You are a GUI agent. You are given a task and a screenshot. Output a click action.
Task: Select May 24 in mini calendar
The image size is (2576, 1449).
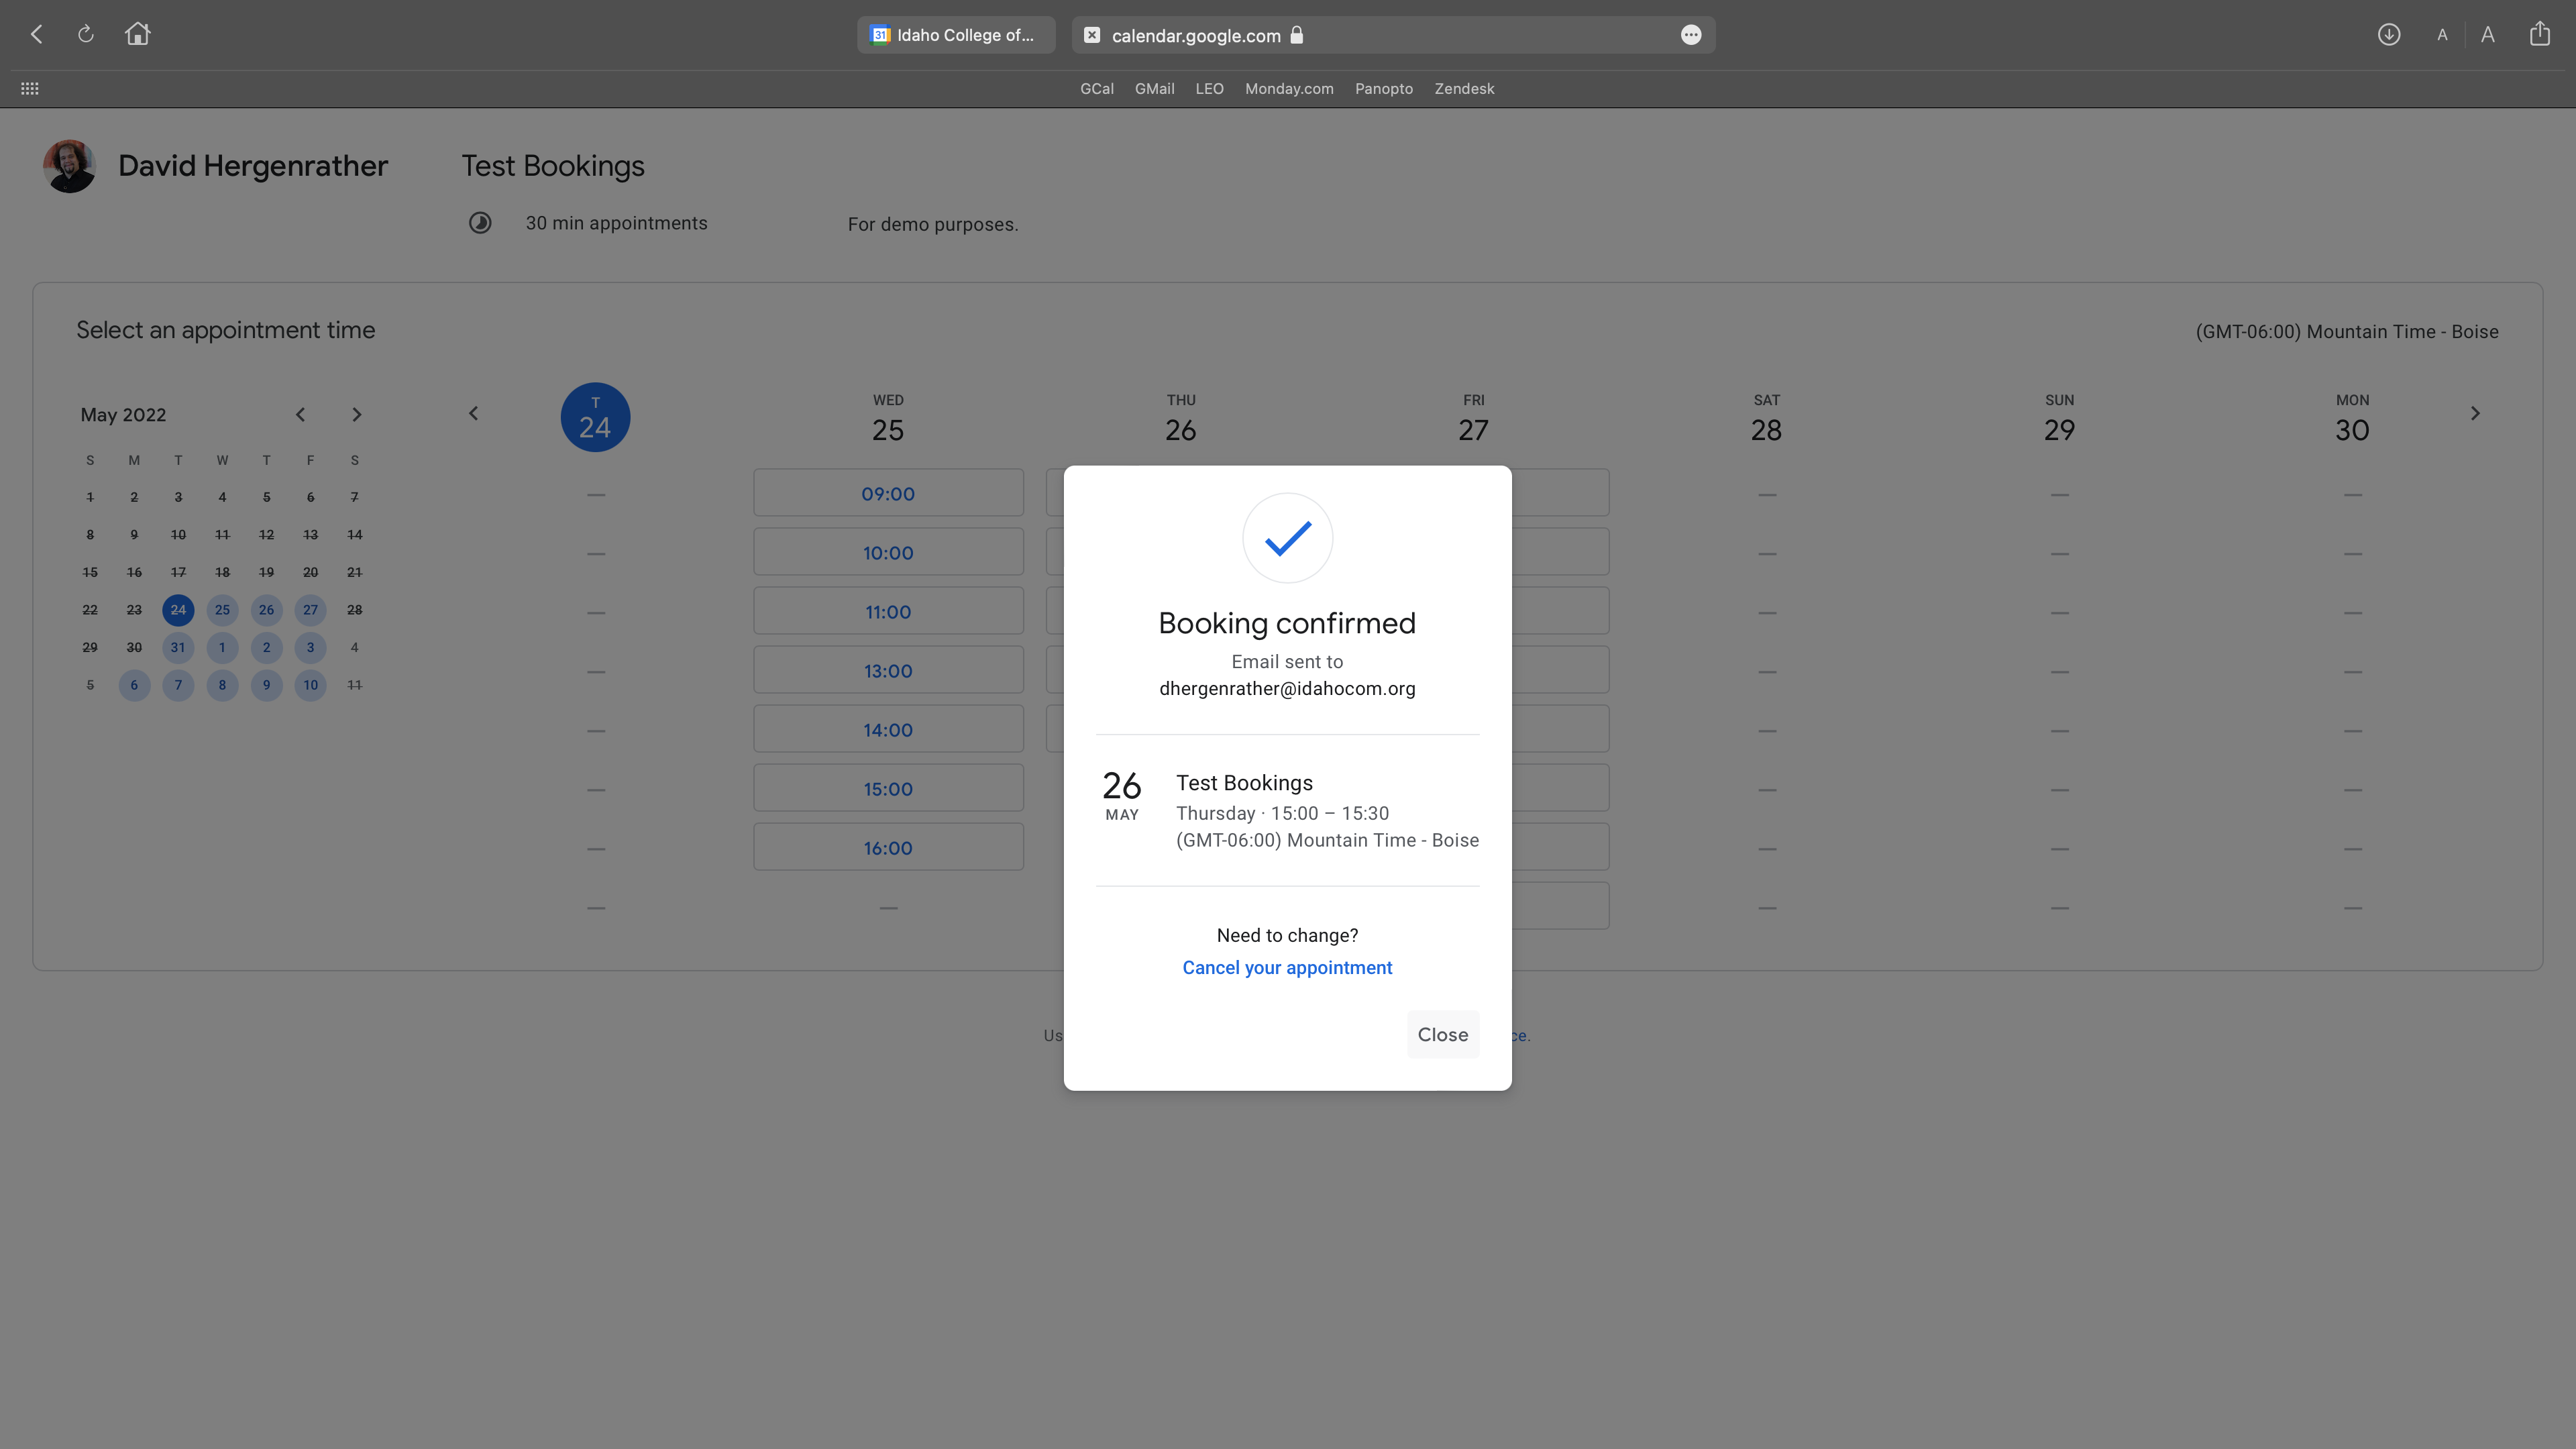pos(178,610)
